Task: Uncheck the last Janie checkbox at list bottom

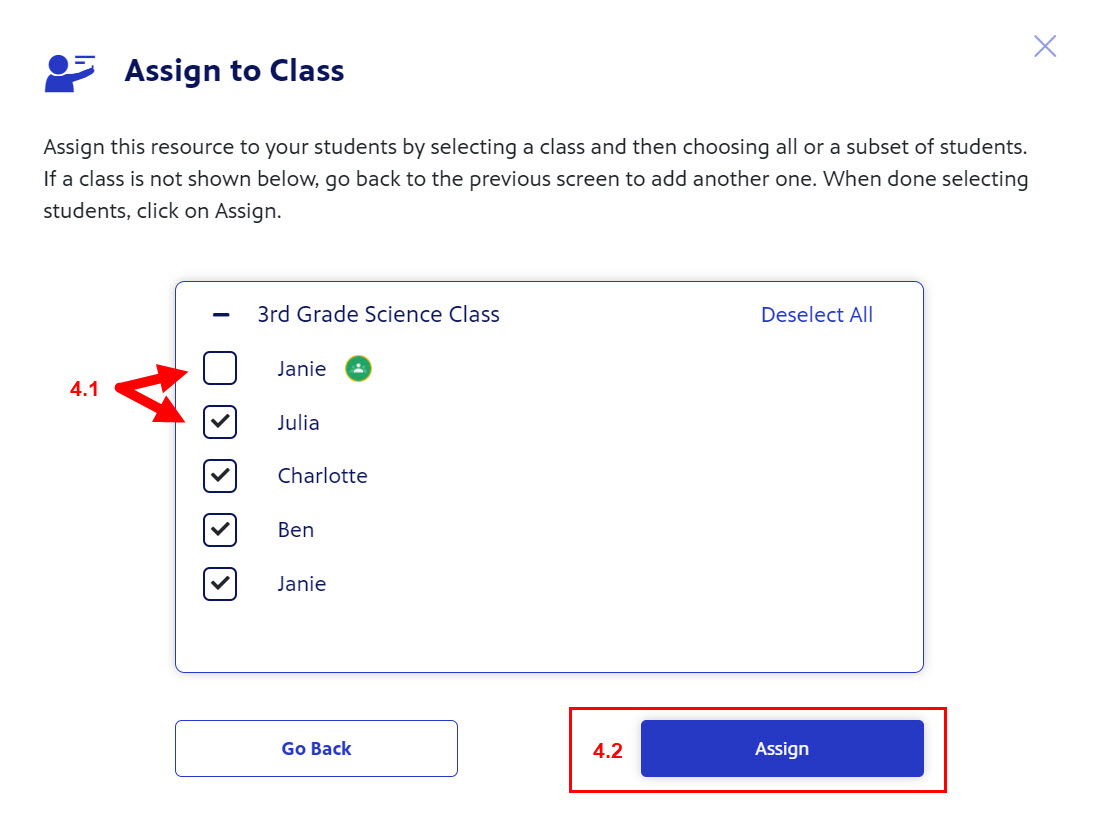Action: point(220,584)
